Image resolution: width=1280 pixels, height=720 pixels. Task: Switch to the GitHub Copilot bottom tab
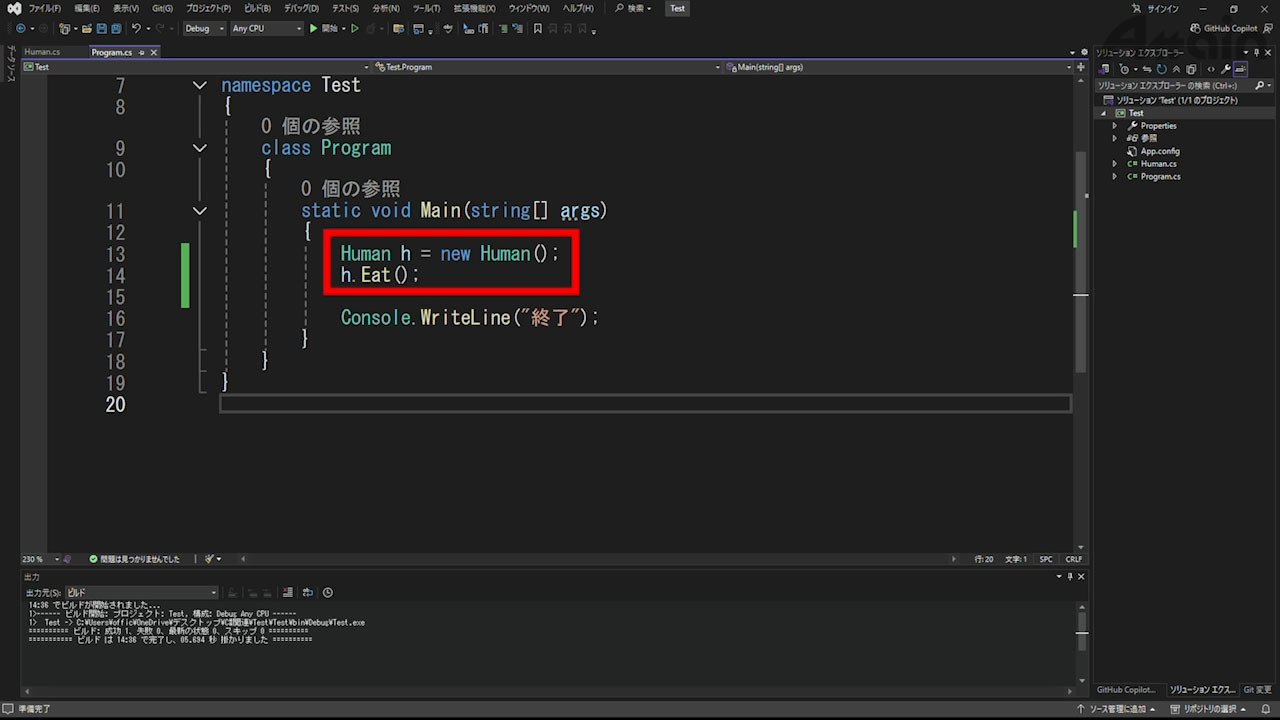[1125, 690]
